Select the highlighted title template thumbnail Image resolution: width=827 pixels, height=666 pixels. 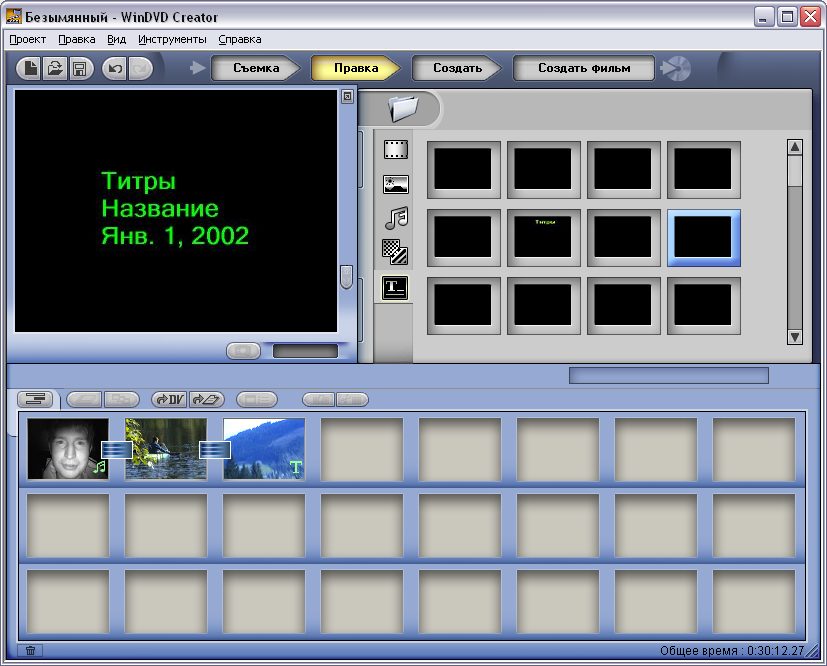(703, 237)
